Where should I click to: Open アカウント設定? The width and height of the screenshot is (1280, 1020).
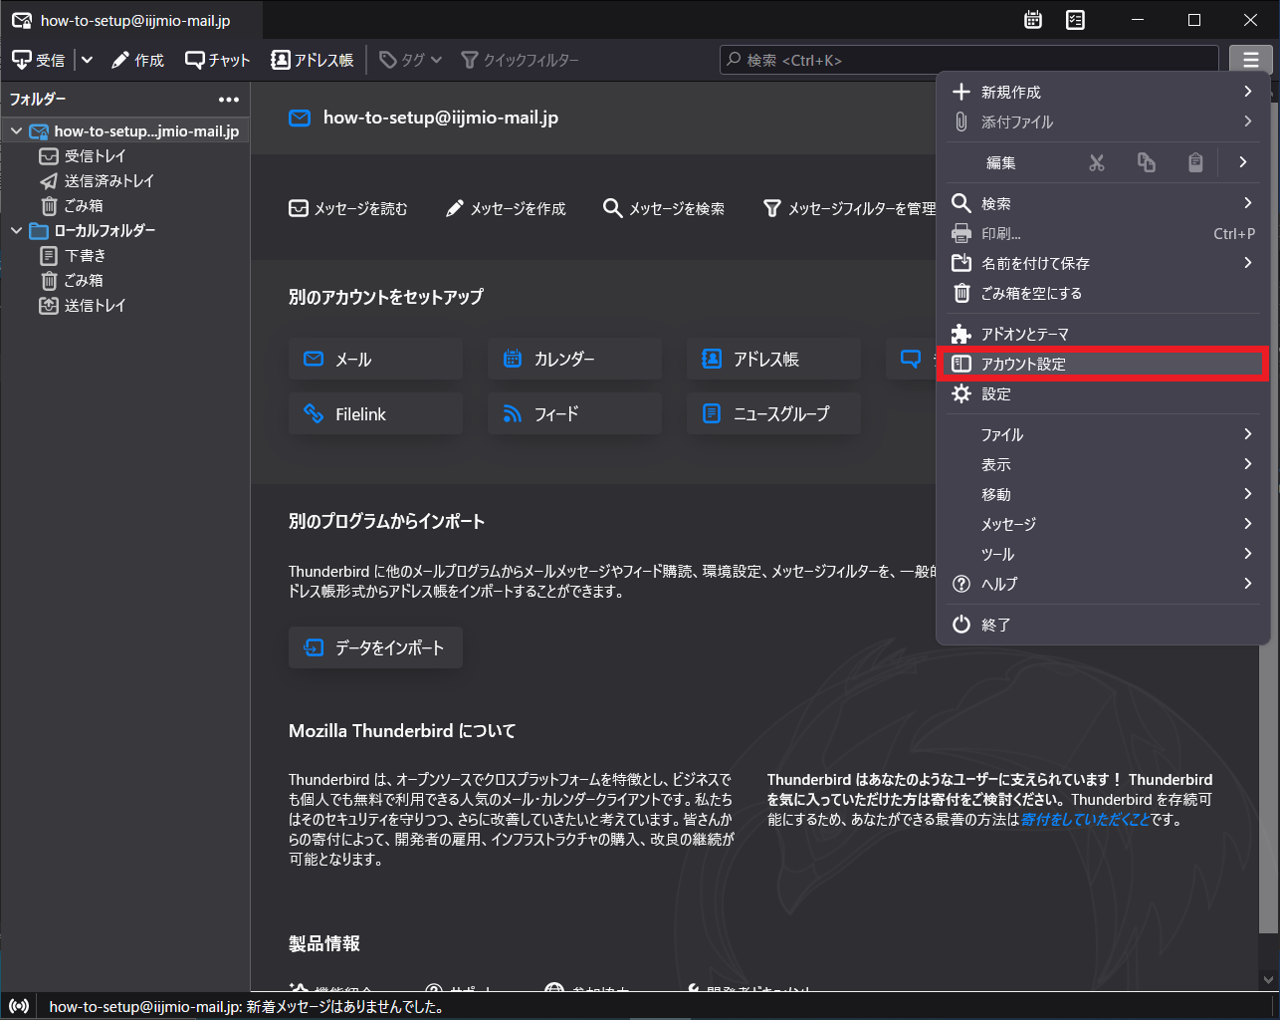click(1103, 364)
